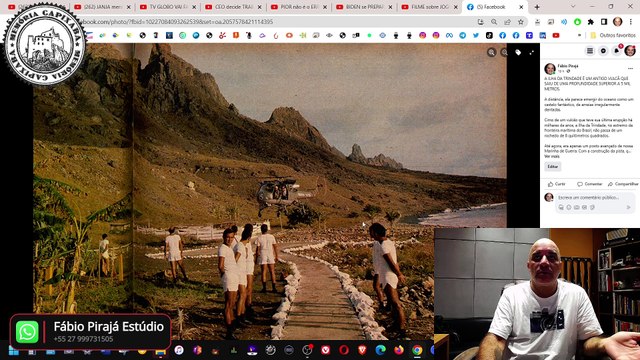Open the YouTube bookmark in bookmarks bar
This screenshot has width=640, height=360.
tap(556, 36)
